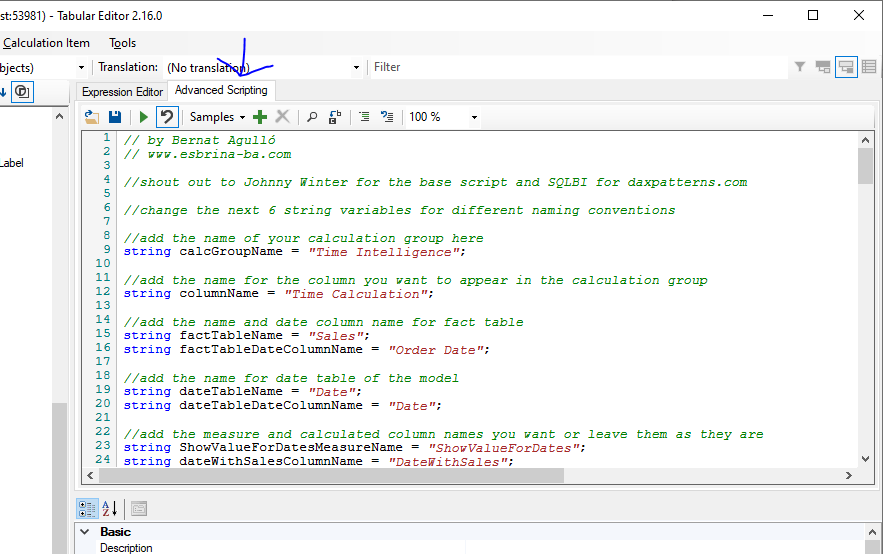Toggle the filter funnel icon
Screen dimensions: 883x554
pos(800,67)
